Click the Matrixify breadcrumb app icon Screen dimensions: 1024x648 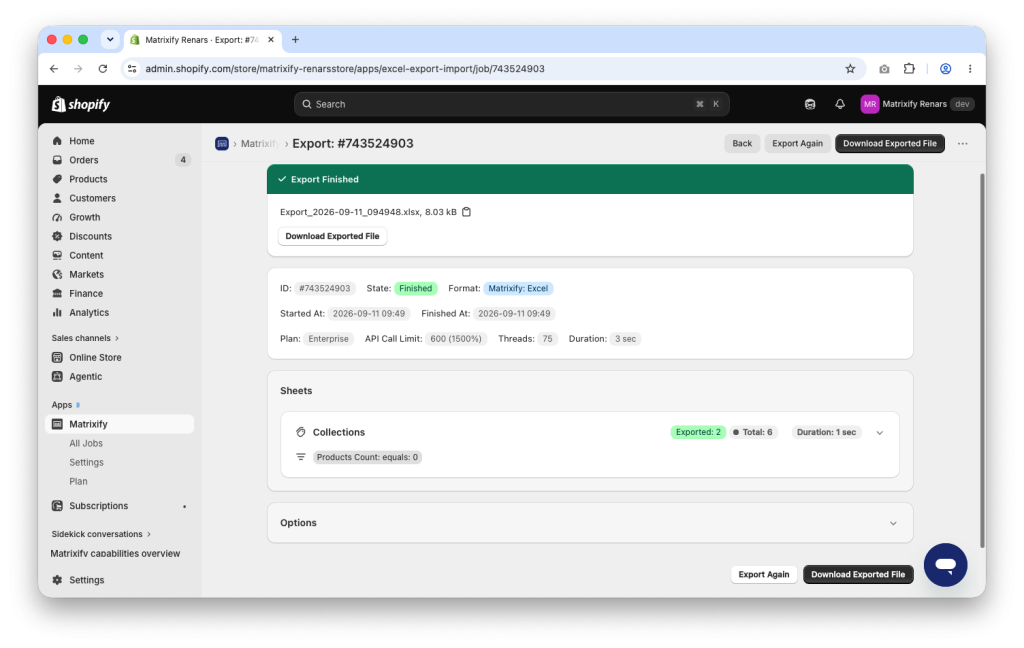tap(222, 144)
